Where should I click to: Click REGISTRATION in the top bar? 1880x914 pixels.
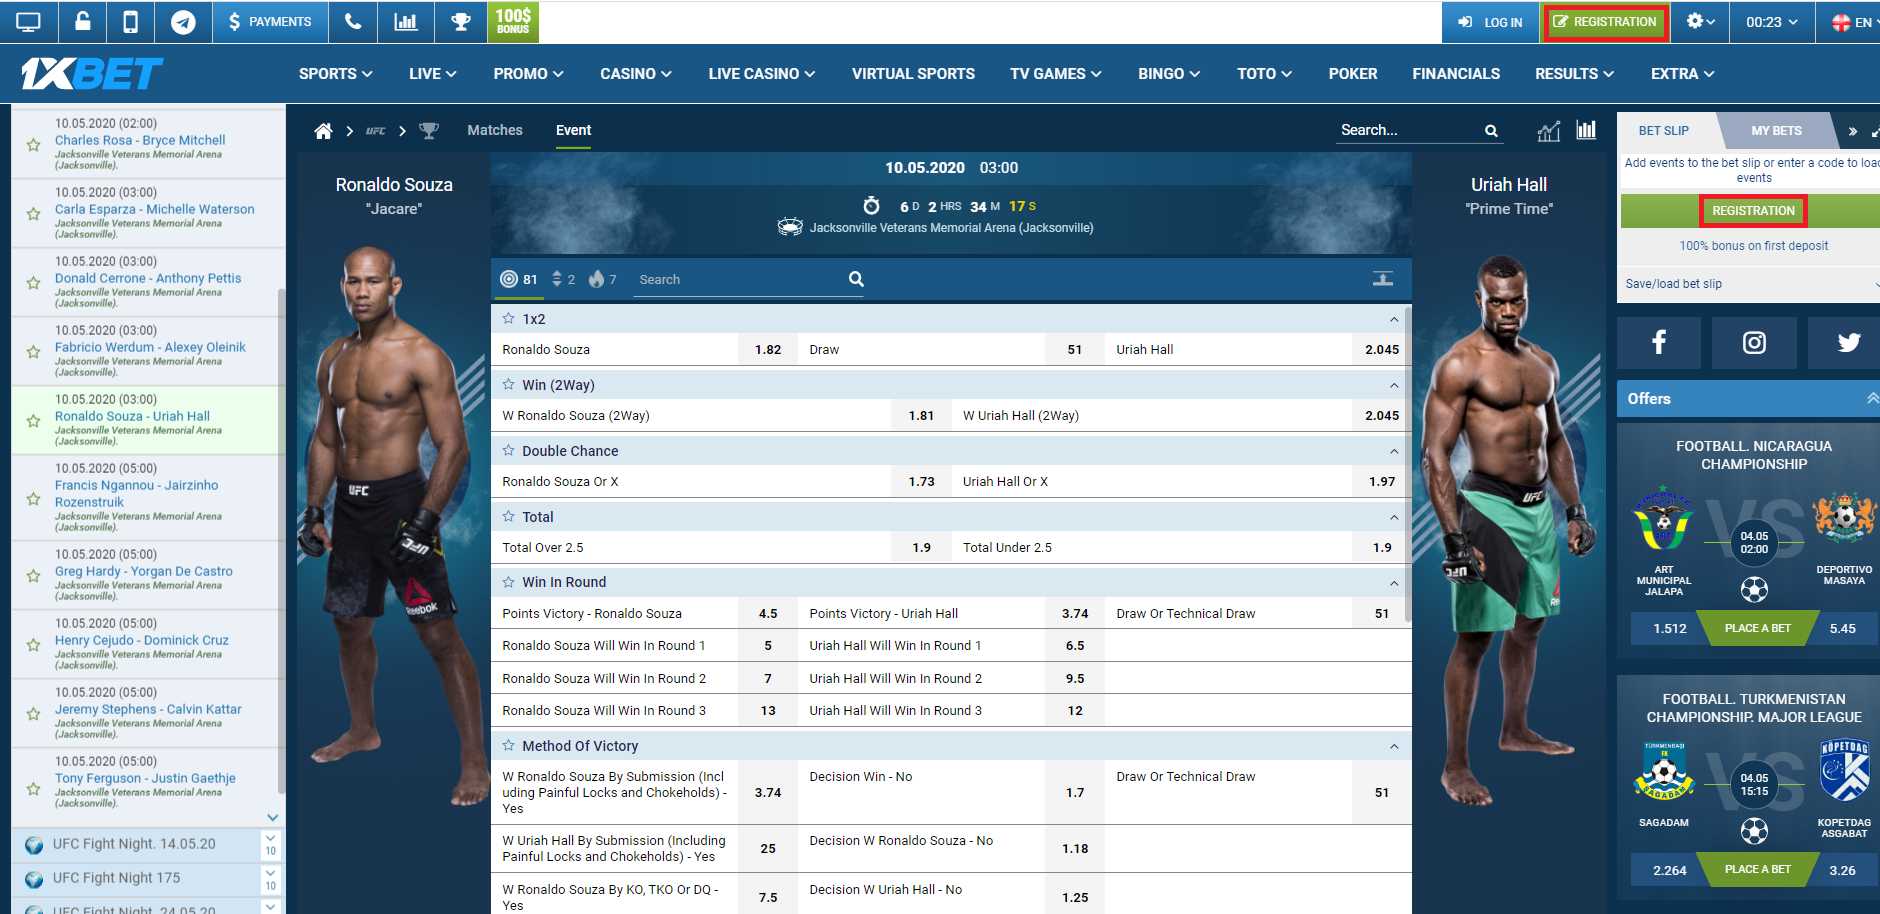point(1605,22)
